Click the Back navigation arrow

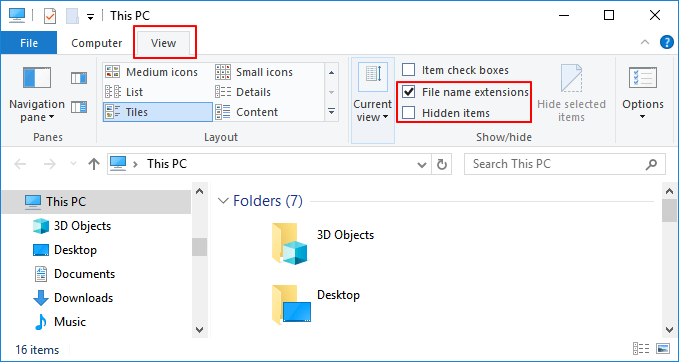click(20, 164)
